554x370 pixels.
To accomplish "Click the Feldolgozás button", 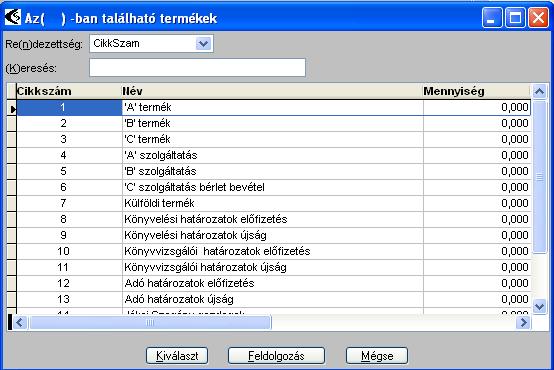I will (x=276, y=356).
